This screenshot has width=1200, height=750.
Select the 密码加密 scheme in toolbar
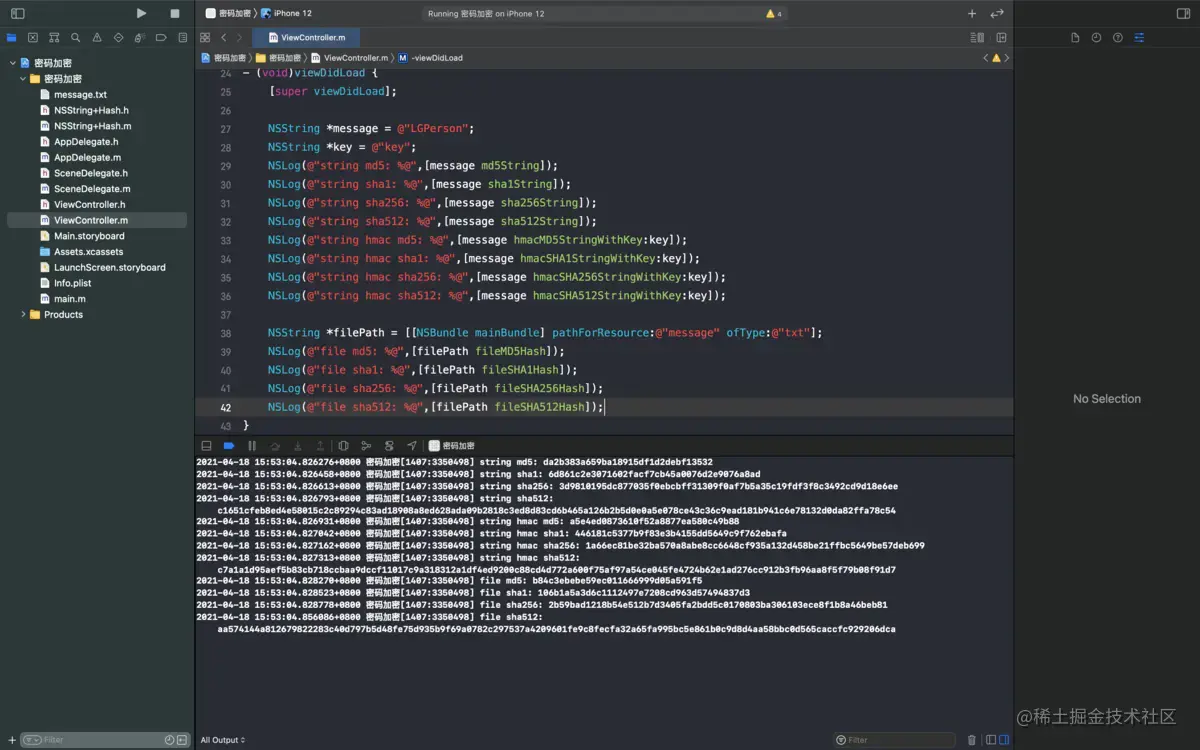click(228, 13)
